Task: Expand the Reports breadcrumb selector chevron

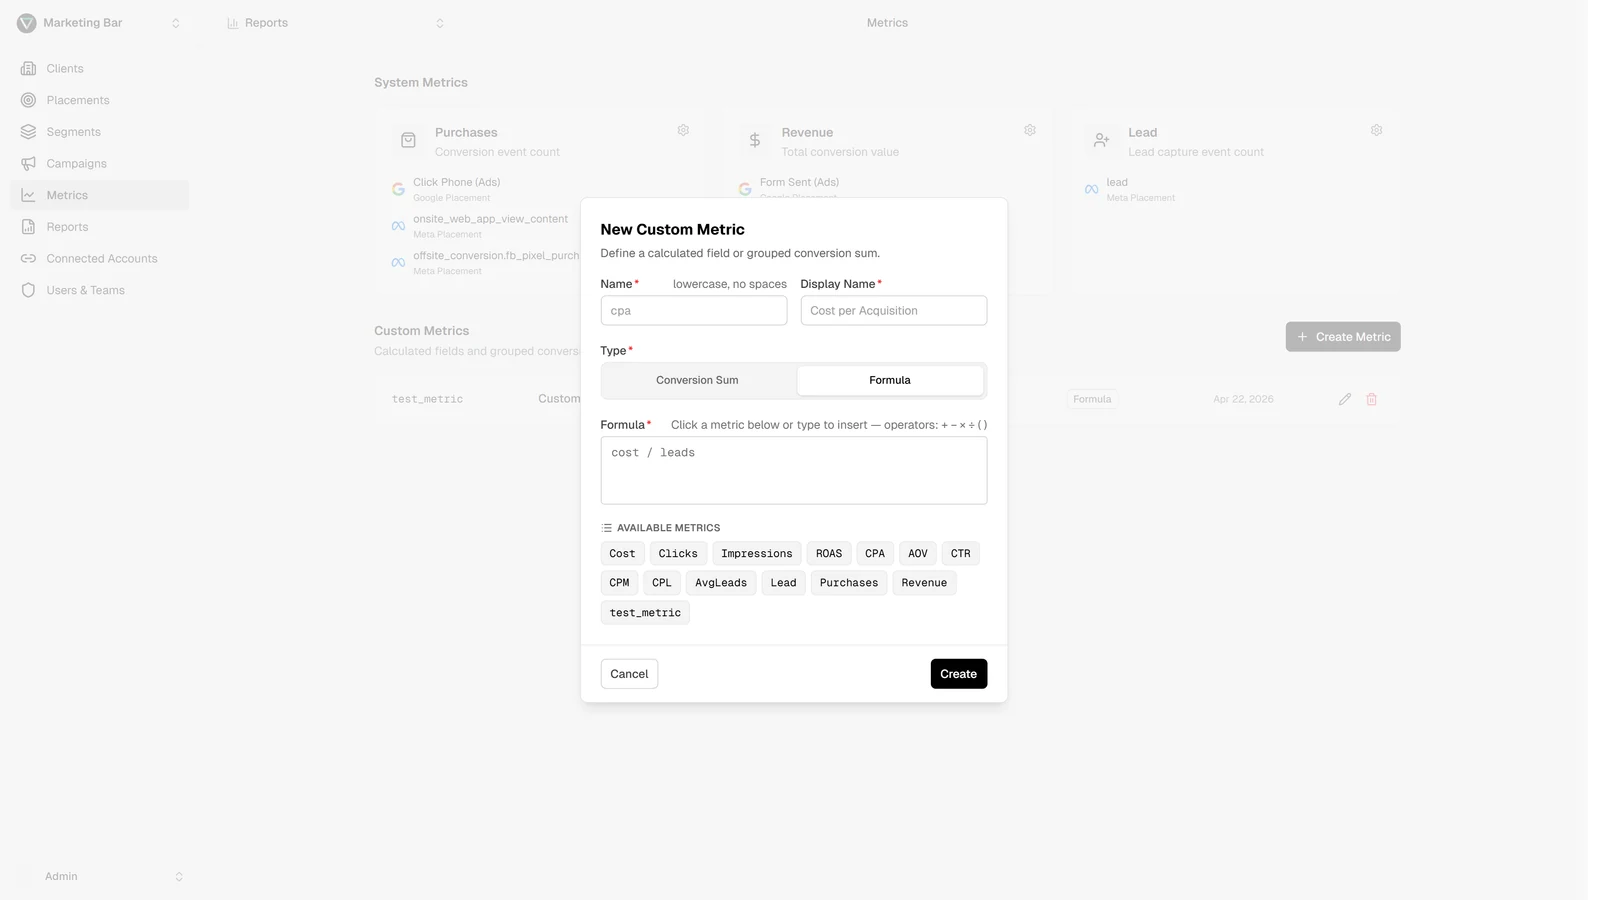Action: [x=440, y=23]
